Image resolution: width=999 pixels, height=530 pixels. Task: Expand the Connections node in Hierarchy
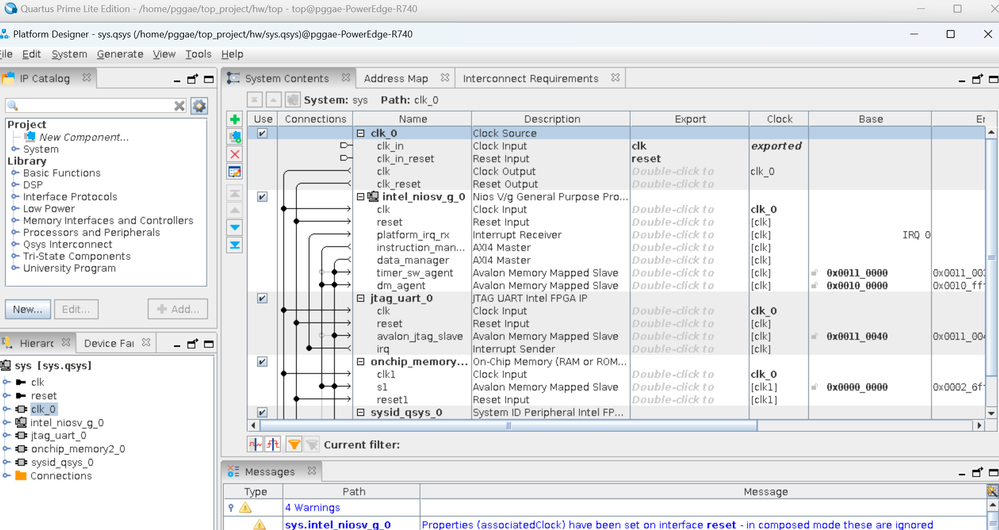point(7,476)
